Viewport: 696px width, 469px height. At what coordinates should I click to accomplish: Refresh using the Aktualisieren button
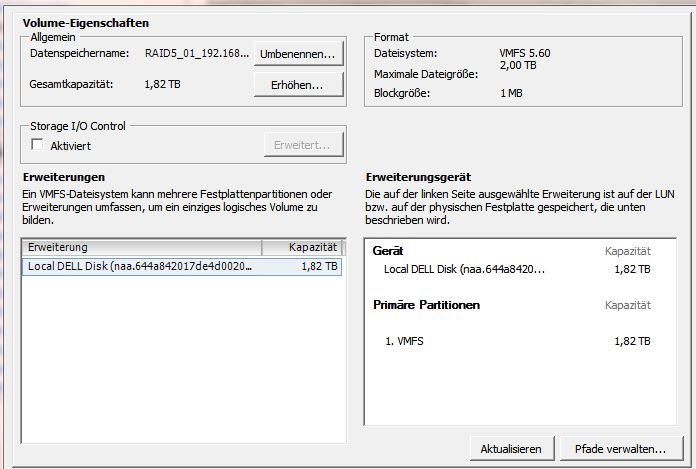pyautogui.click(x=510, y=448)
